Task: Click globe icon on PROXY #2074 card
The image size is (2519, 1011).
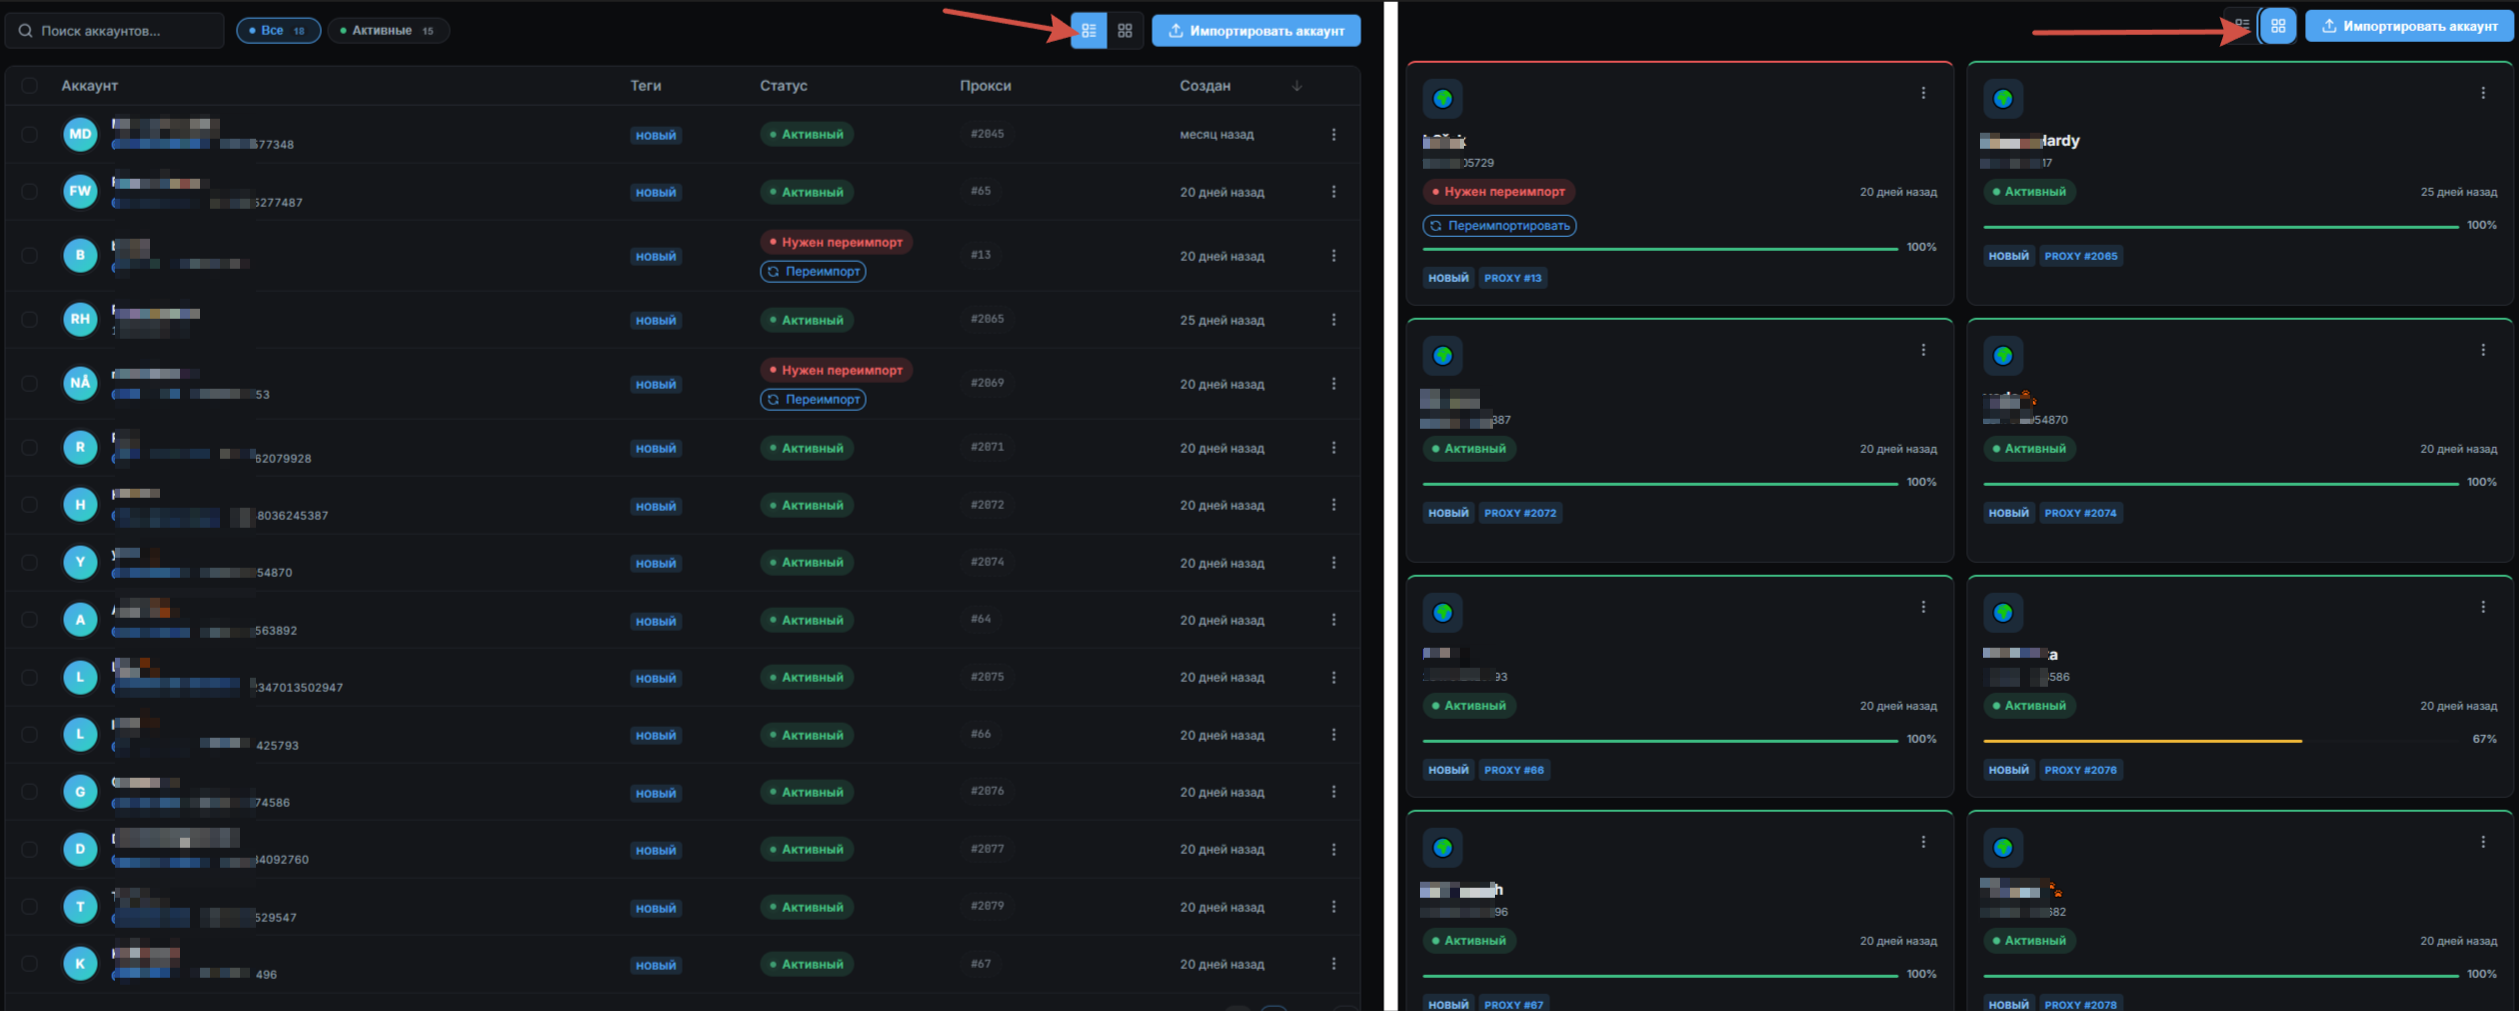Action: pos(2002,355)
